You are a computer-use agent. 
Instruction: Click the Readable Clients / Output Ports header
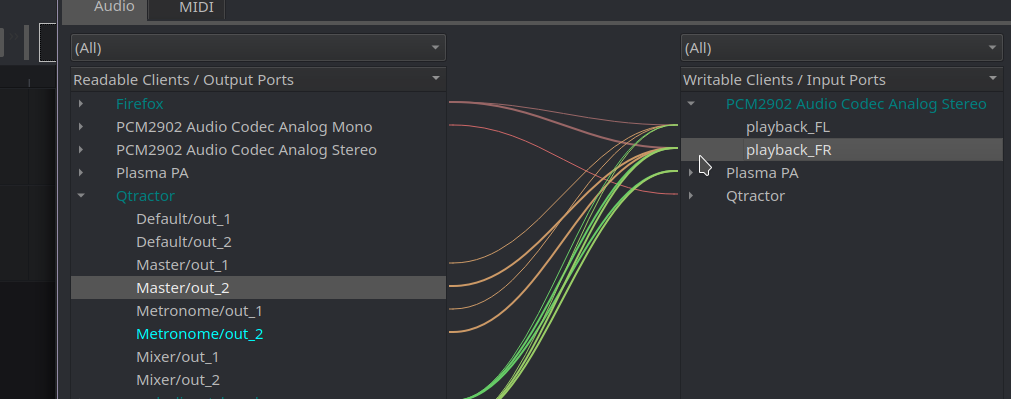tap(258, 80)
